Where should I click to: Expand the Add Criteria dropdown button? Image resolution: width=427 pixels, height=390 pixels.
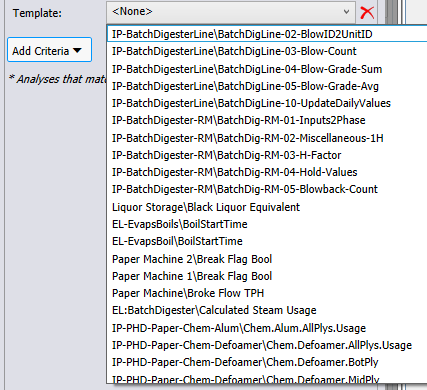click(x=49, y=50)
